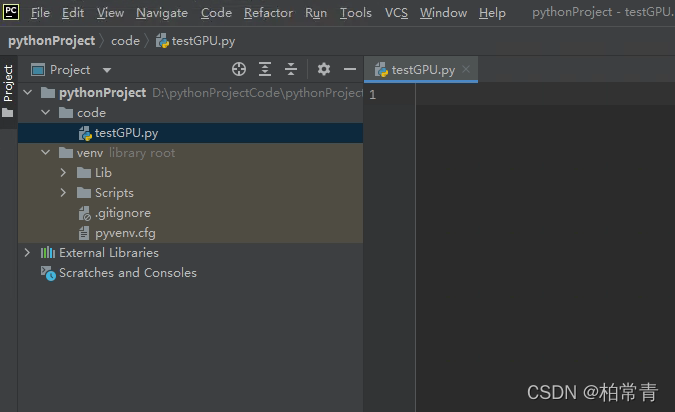The image size is (675, 412).
Task: Open the Run menu
Action: click(316, 13)
